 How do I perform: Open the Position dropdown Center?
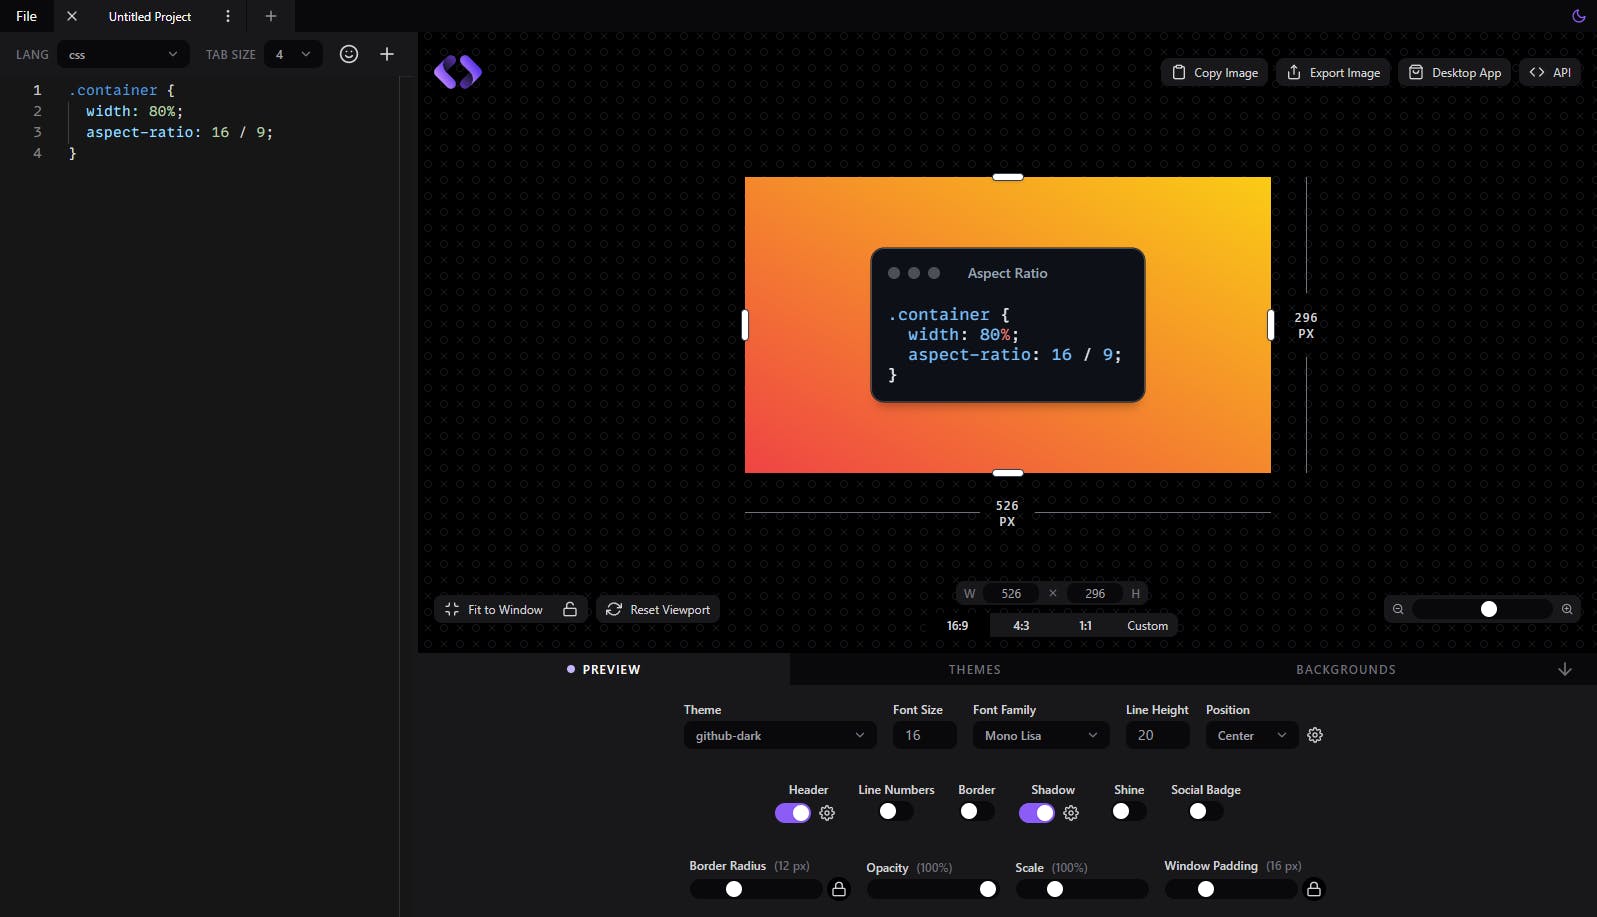(x=1252, y=735)
